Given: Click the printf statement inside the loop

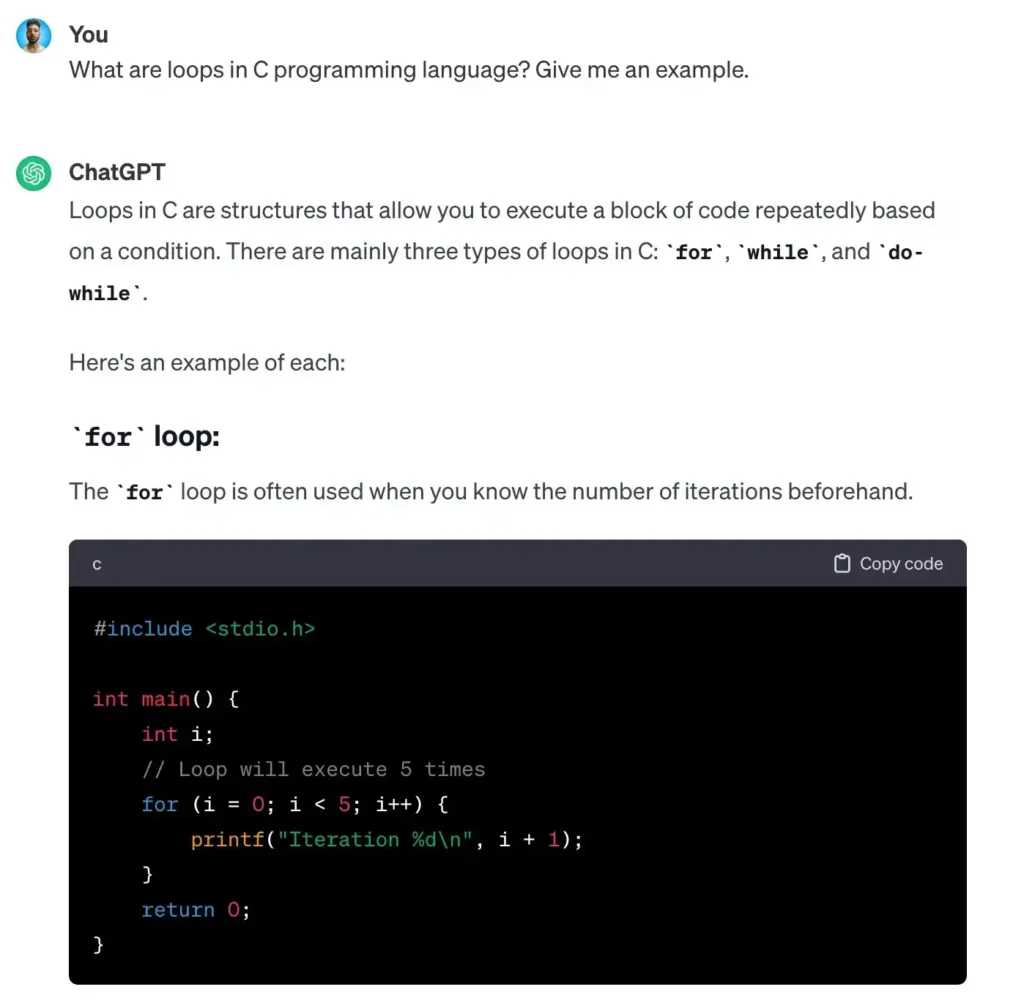Looking at the screenshot, I should click(x=385, y=839).
